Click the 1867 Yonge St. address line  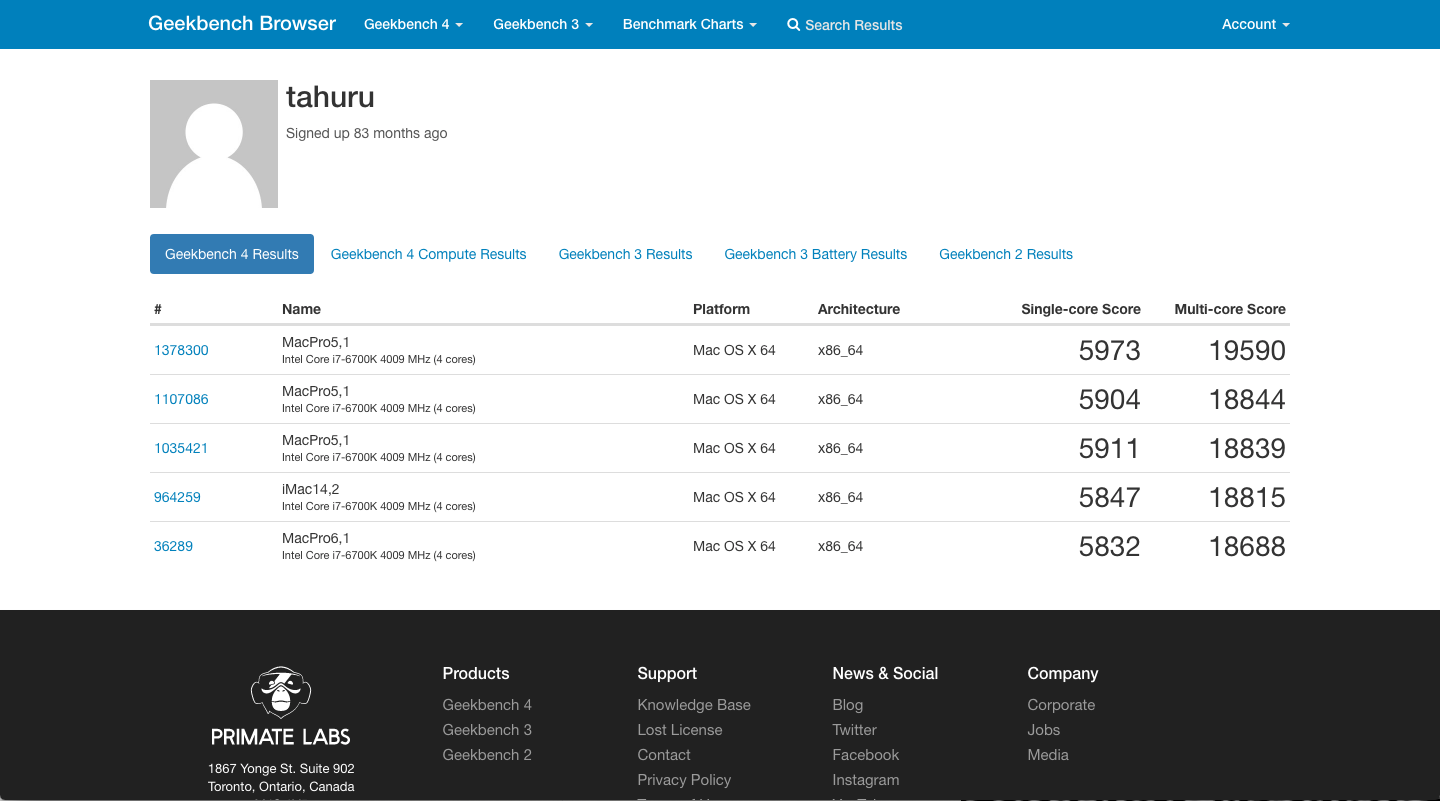click(281, 769)
